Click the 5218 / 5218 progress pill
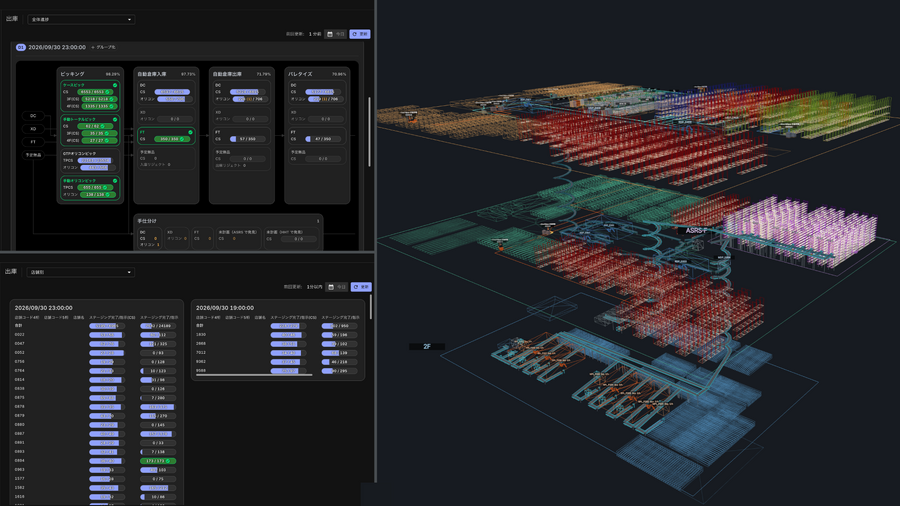 [98, 99]
